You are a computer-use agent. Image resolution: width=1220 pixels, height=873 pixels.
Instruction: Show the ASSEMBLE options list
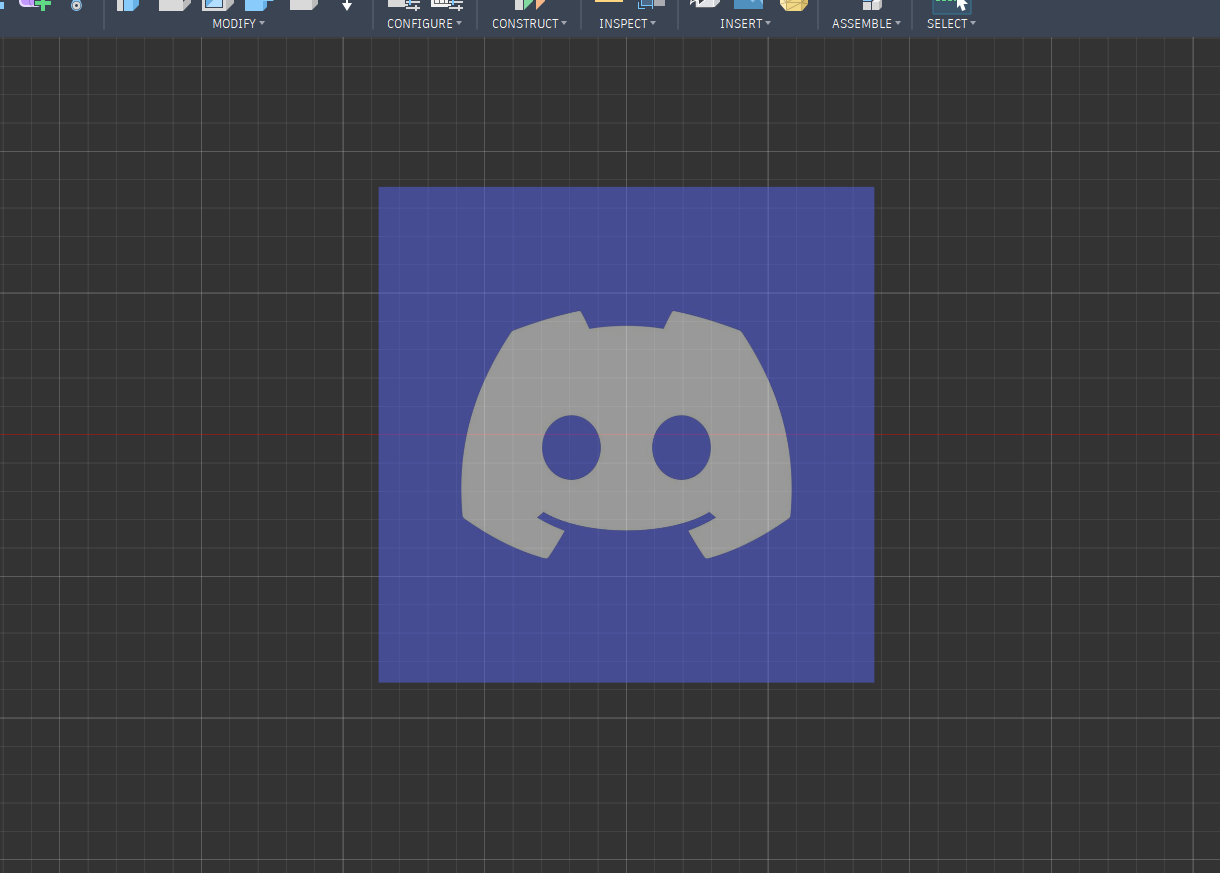(866, 23)
